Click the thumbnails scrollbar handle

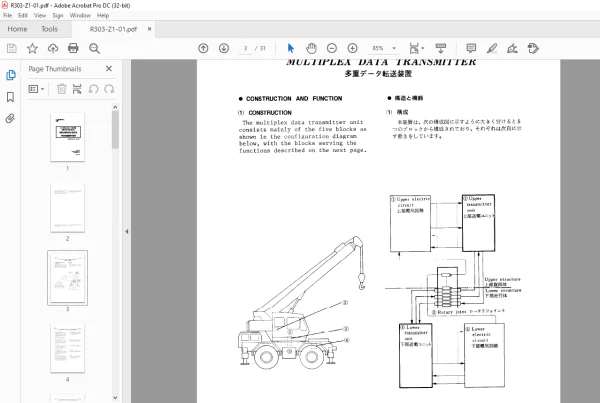(115, 129)
